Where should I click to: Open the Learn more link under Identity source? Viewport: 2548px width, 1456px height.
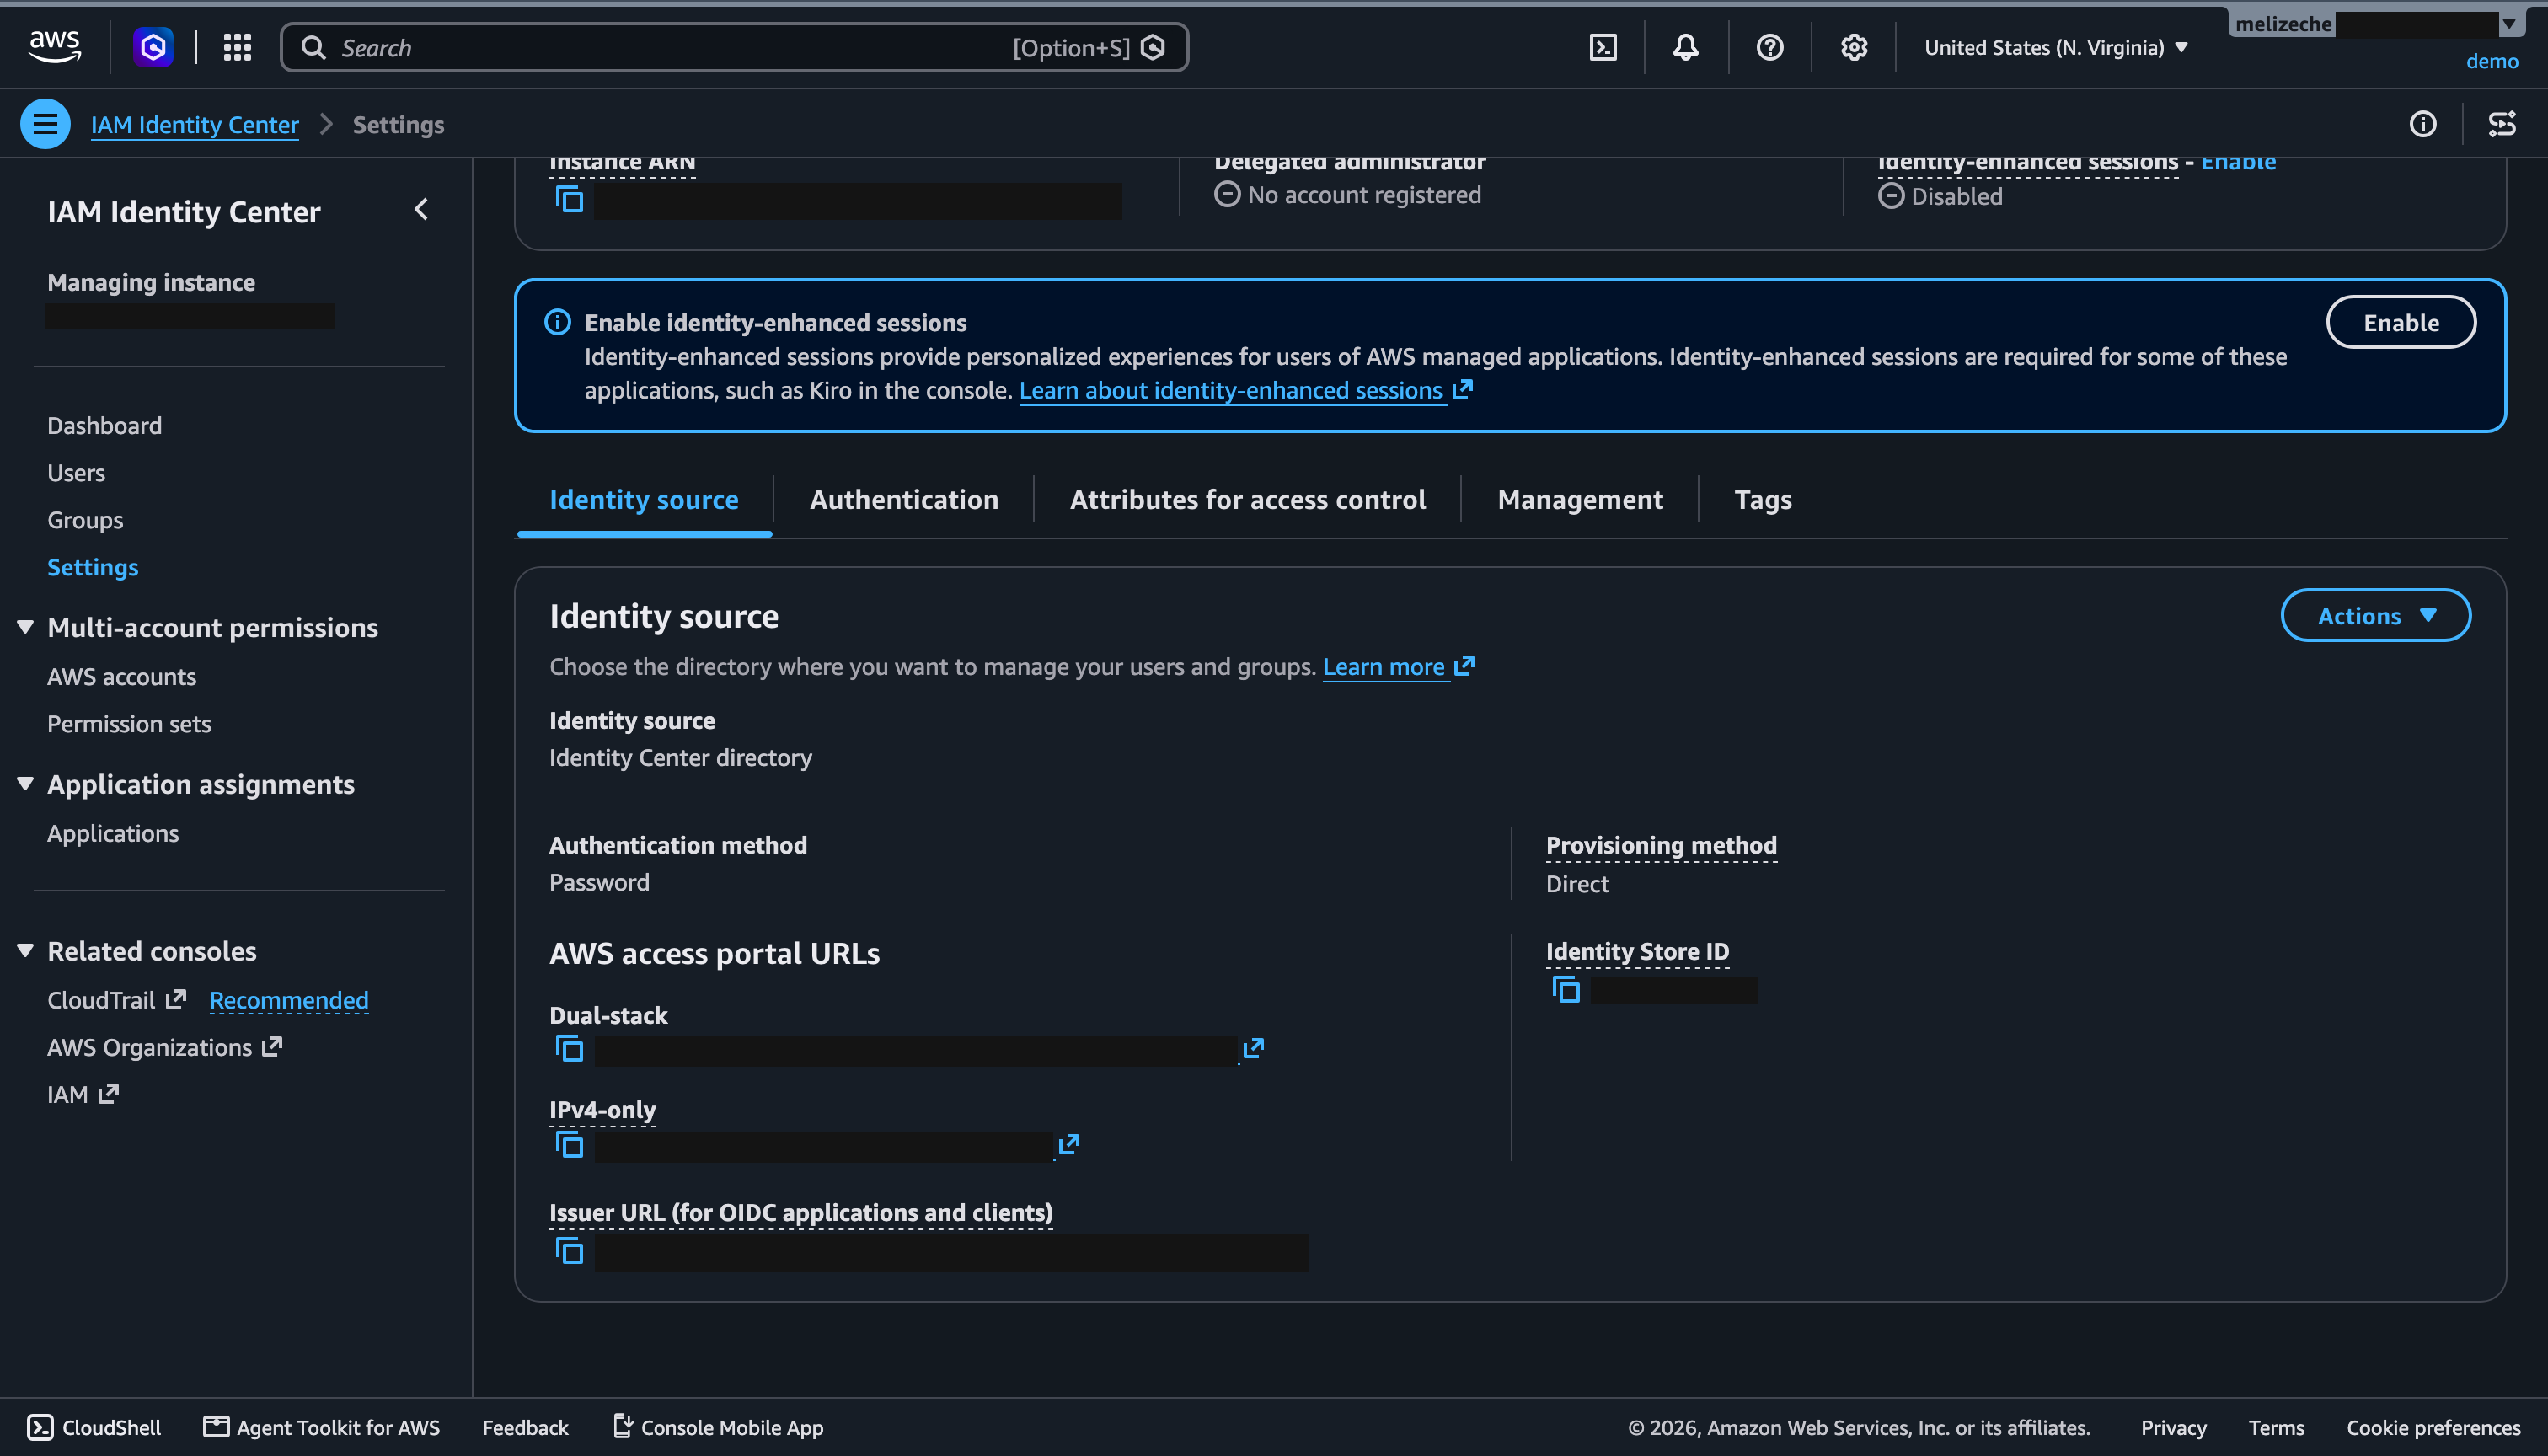[x=1398, y=667]
